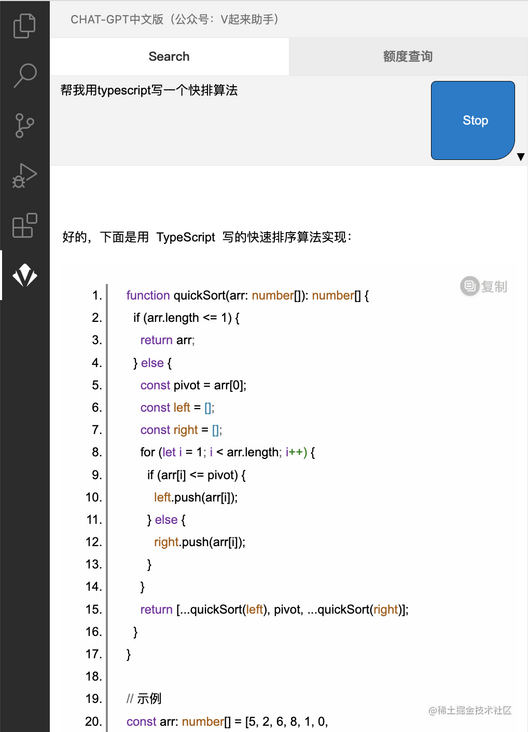Open the Search magnifier in activity bar
The width and height of the screenshot is (528, 732).
24,75
